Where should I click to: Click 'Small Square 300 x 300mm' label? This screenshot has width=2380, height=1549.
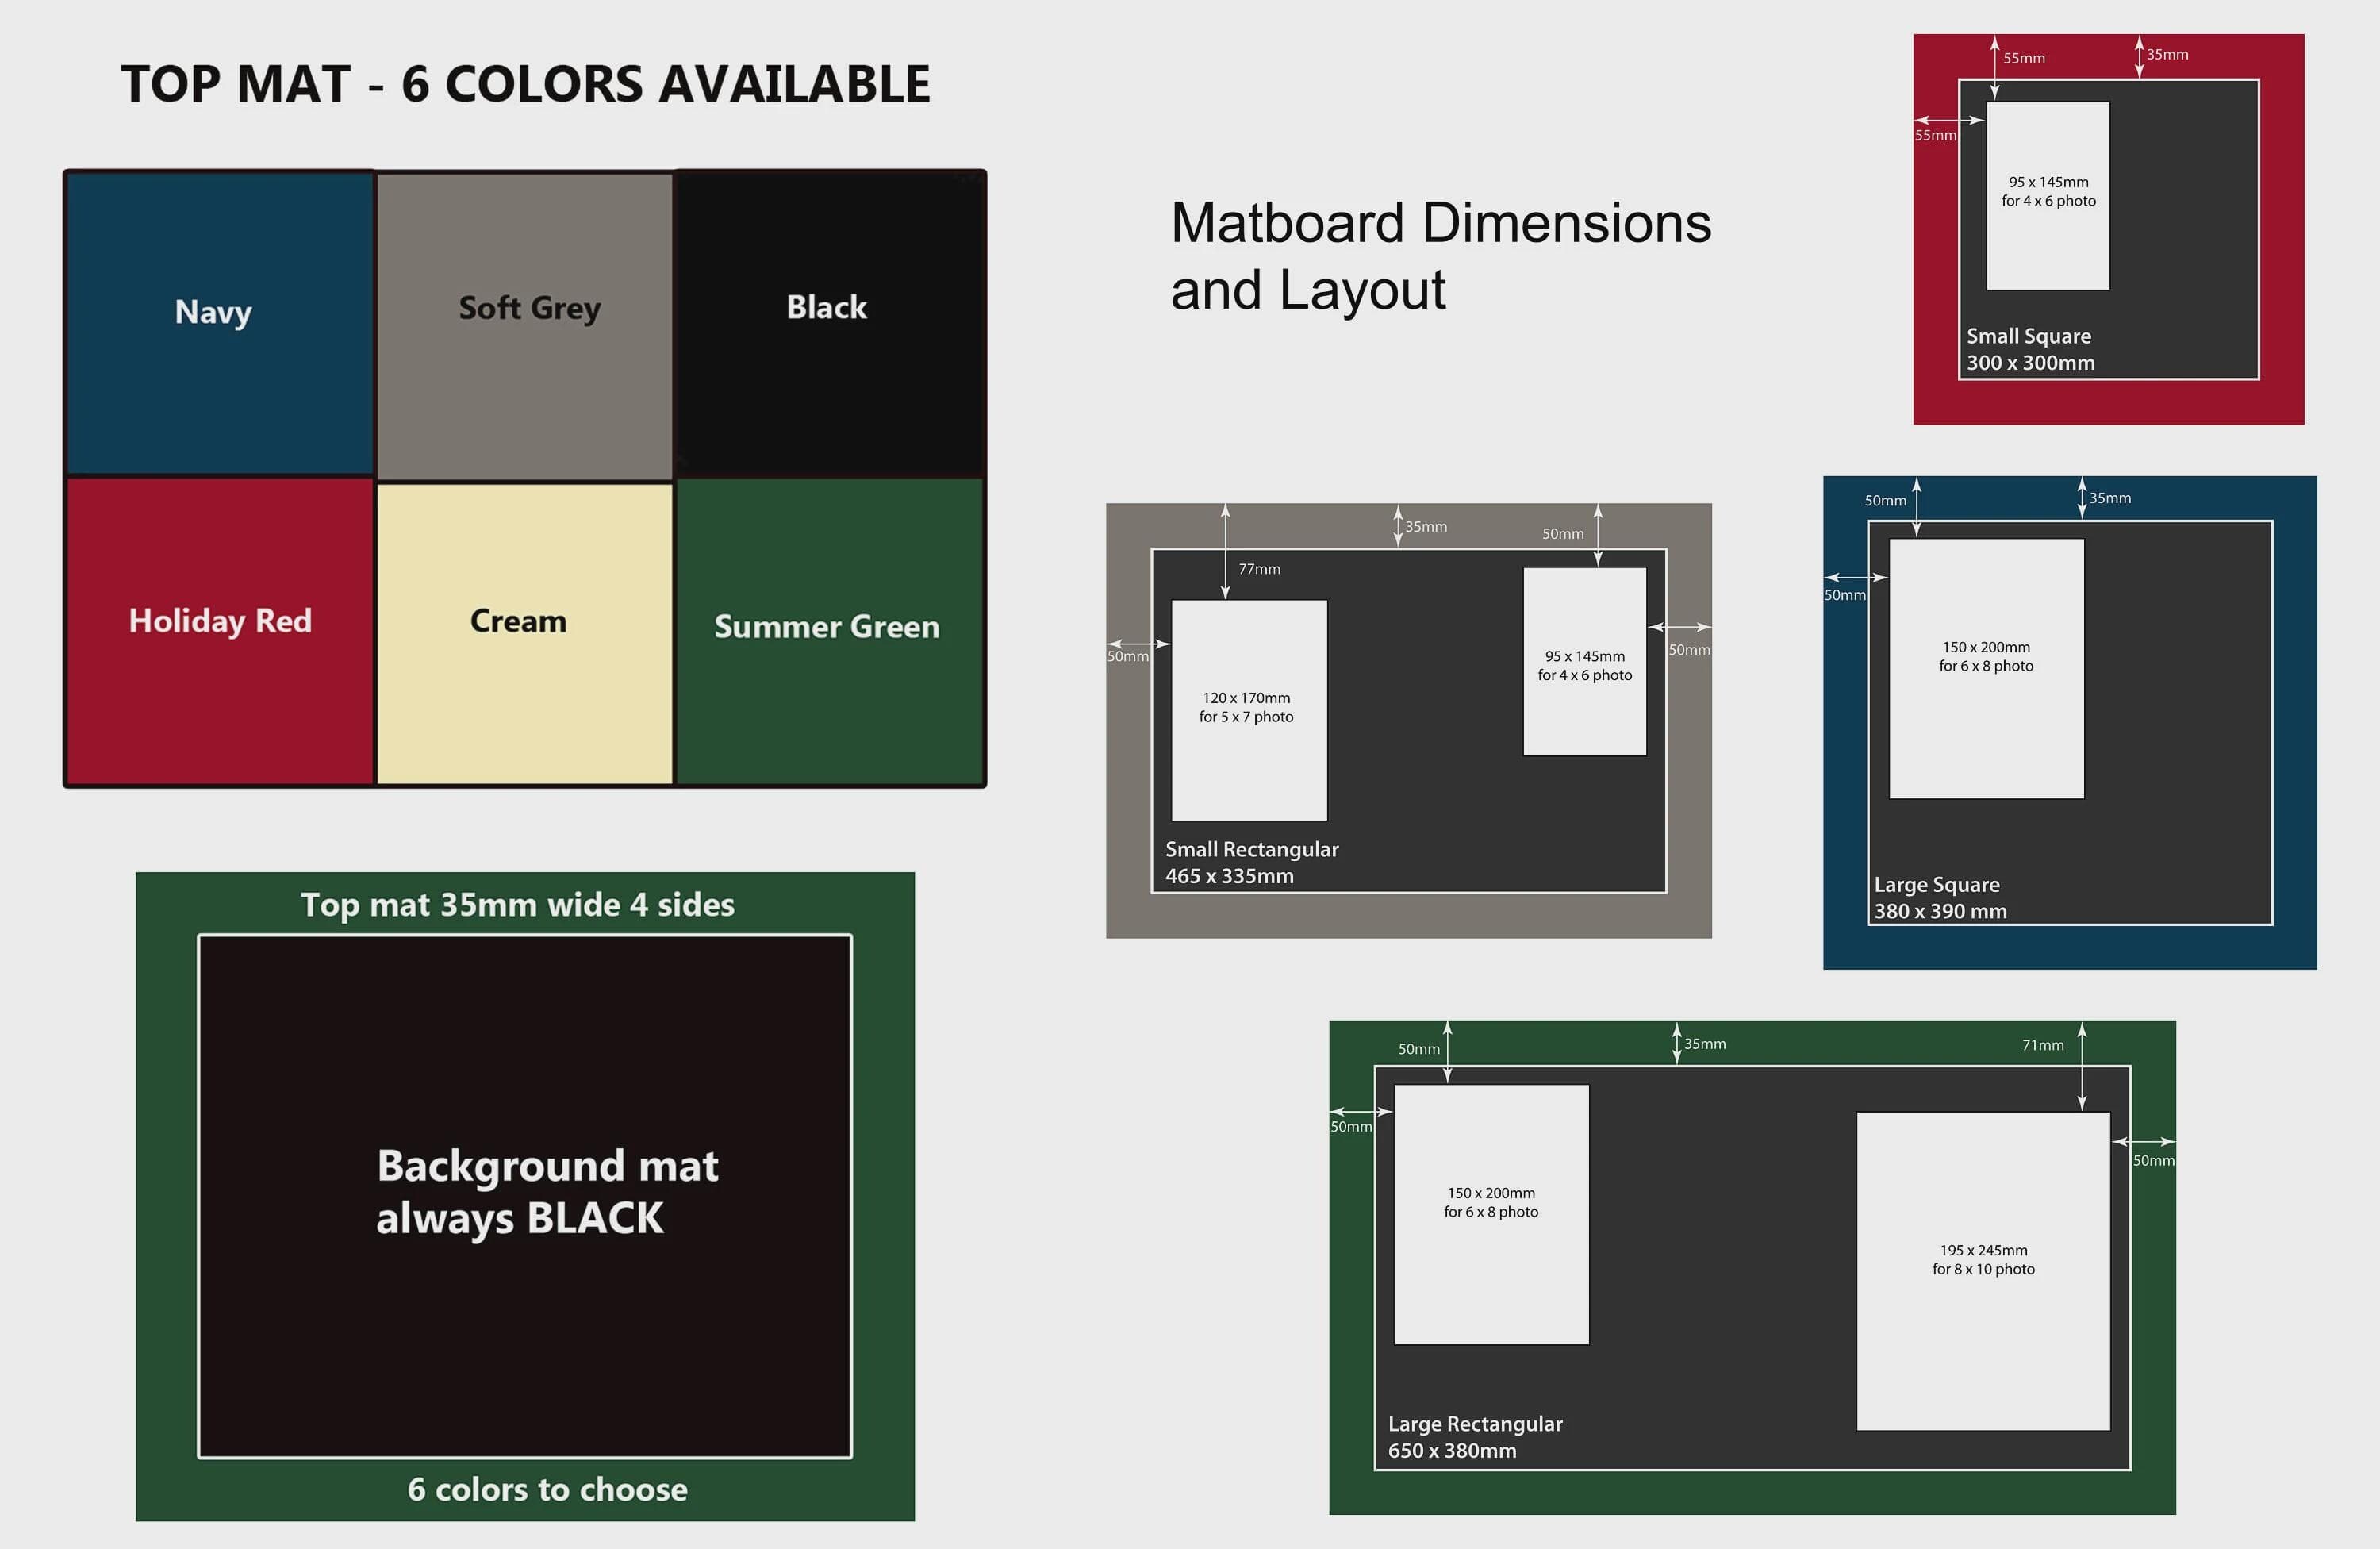click(2030, 349)
